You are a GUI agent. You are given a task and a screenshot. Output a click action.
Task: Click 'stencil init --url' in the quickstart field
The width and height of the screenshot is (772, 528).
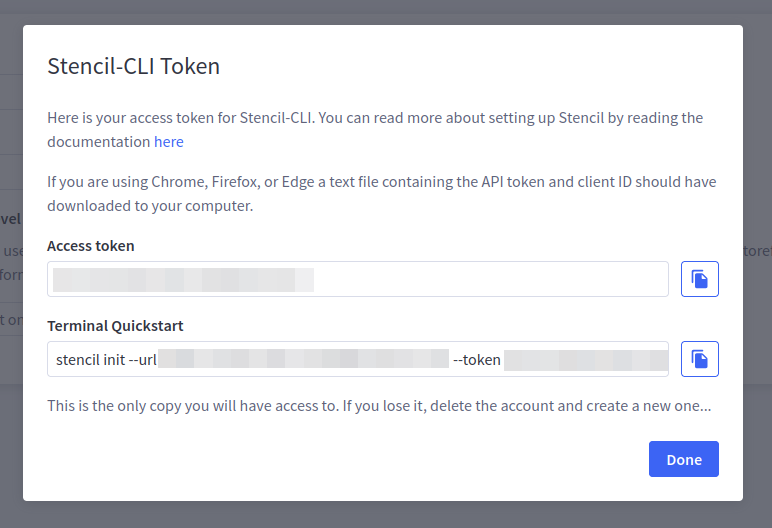pyautogui.click(x=107, y=359)
